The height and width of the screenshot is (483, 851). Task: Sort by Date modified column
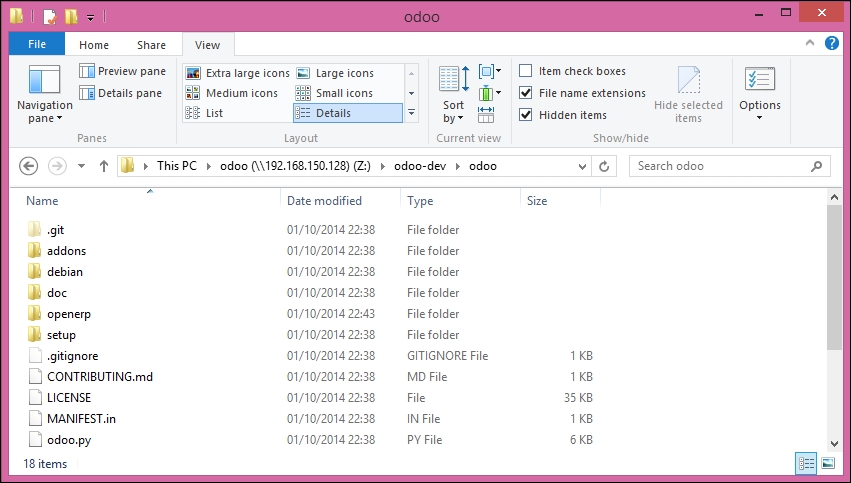point(340,201)
